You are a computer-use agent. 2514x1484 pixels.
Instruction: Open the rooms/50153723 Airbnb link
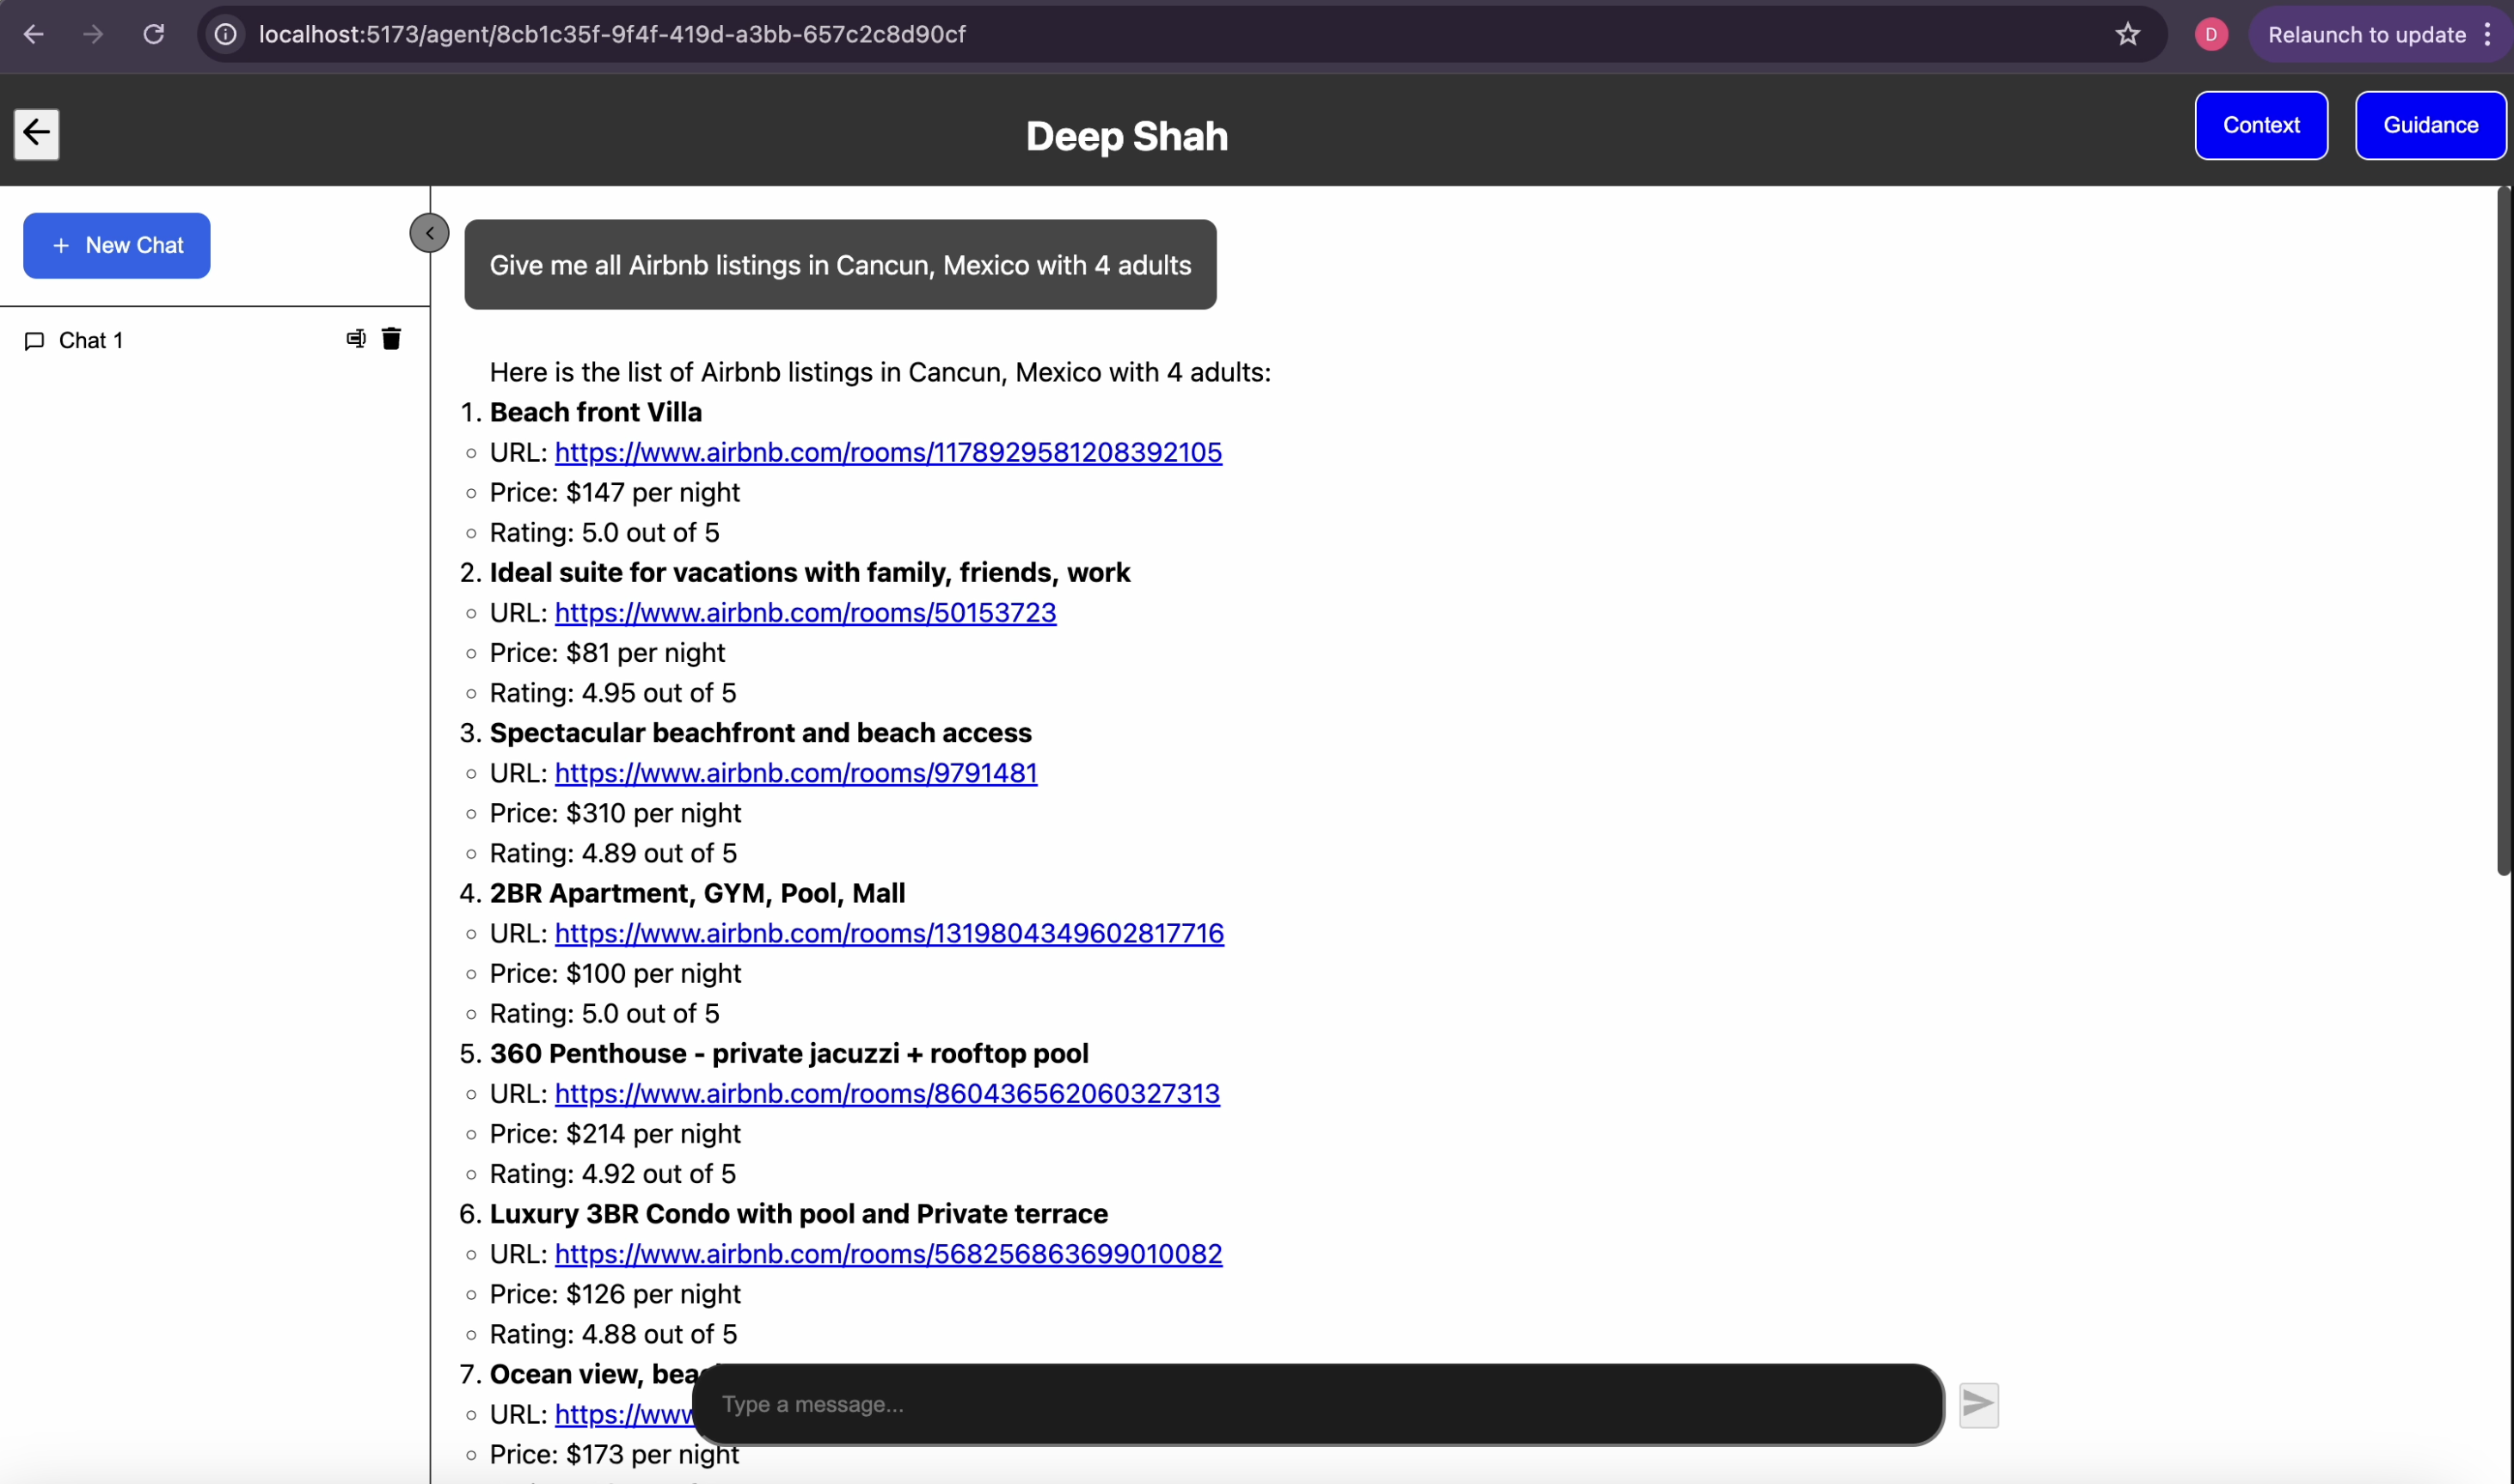click(x=804, y=613)
